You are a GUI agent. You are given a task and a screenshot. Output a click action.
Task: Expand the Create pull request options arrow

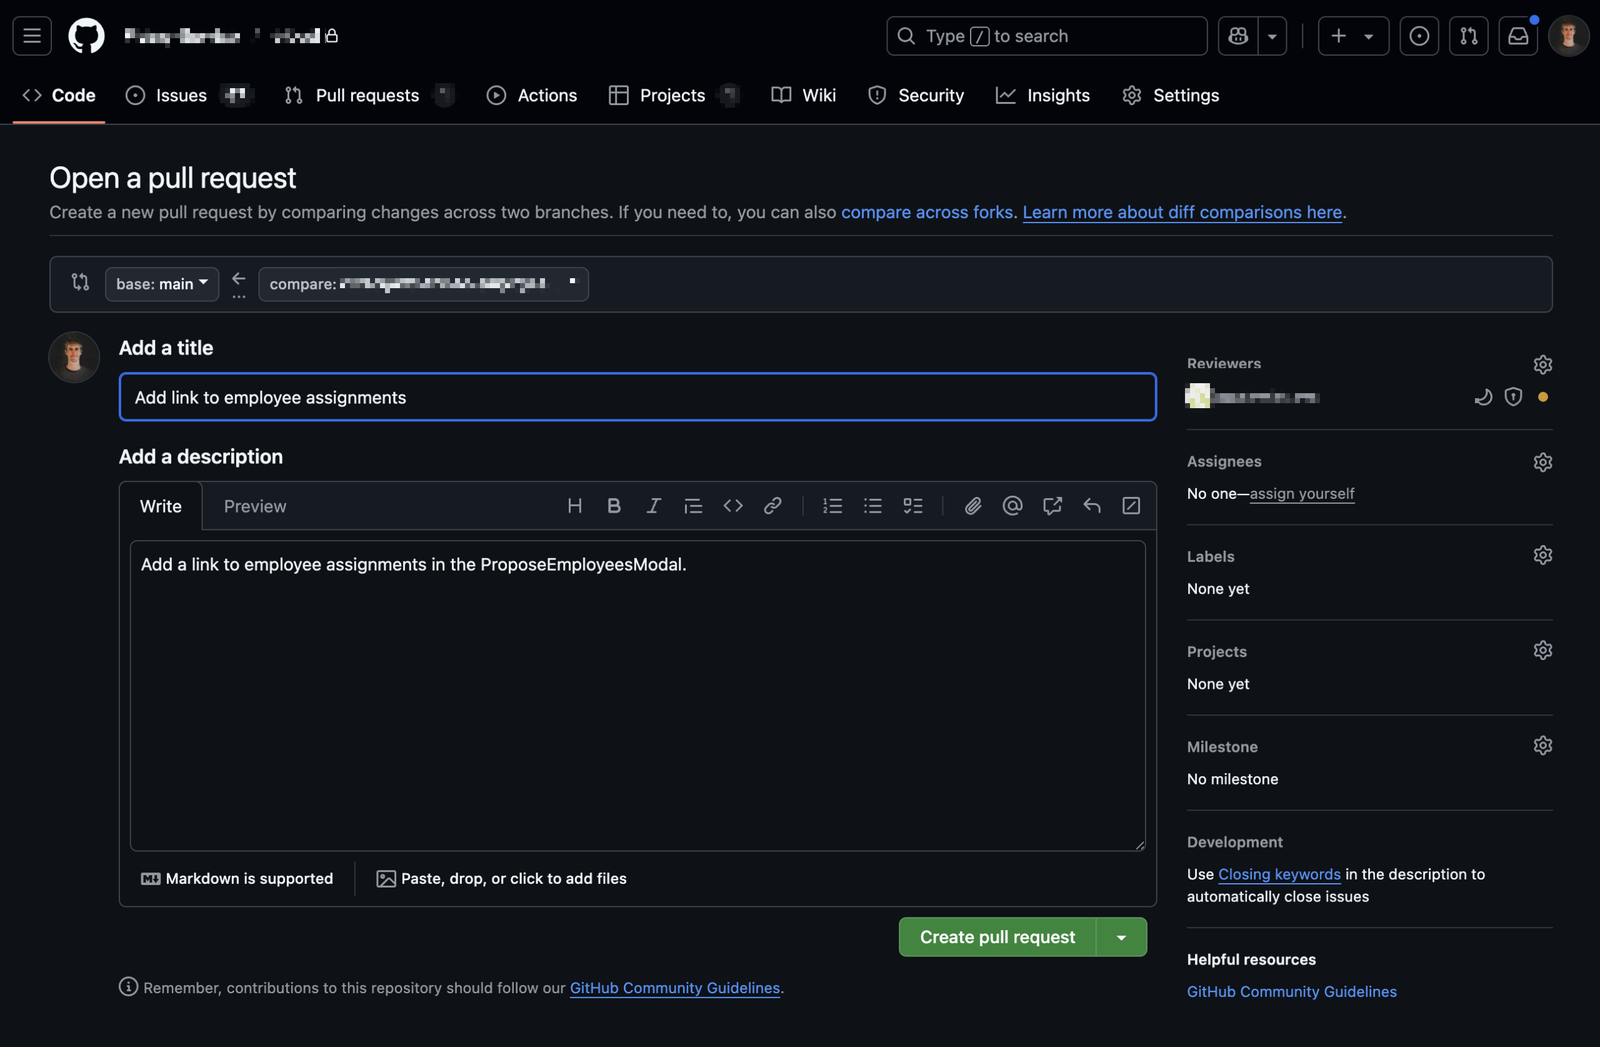click(1121, 937)
